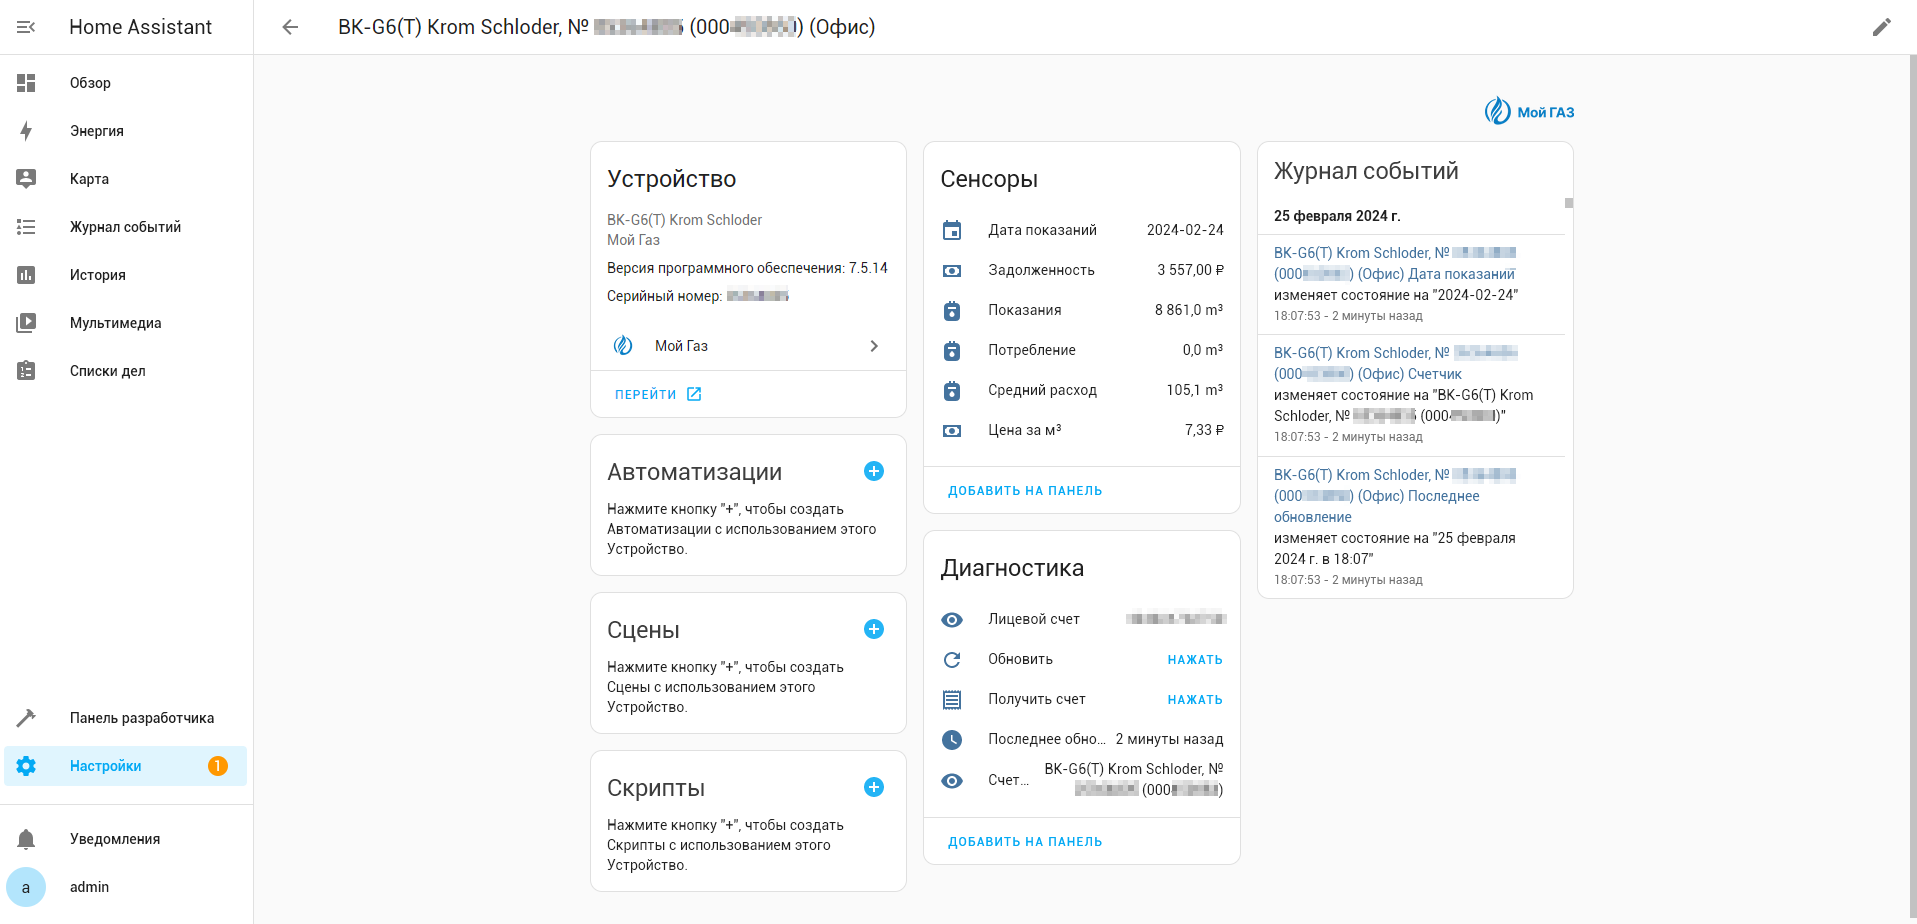Open История chart icon

coord(26,275)
